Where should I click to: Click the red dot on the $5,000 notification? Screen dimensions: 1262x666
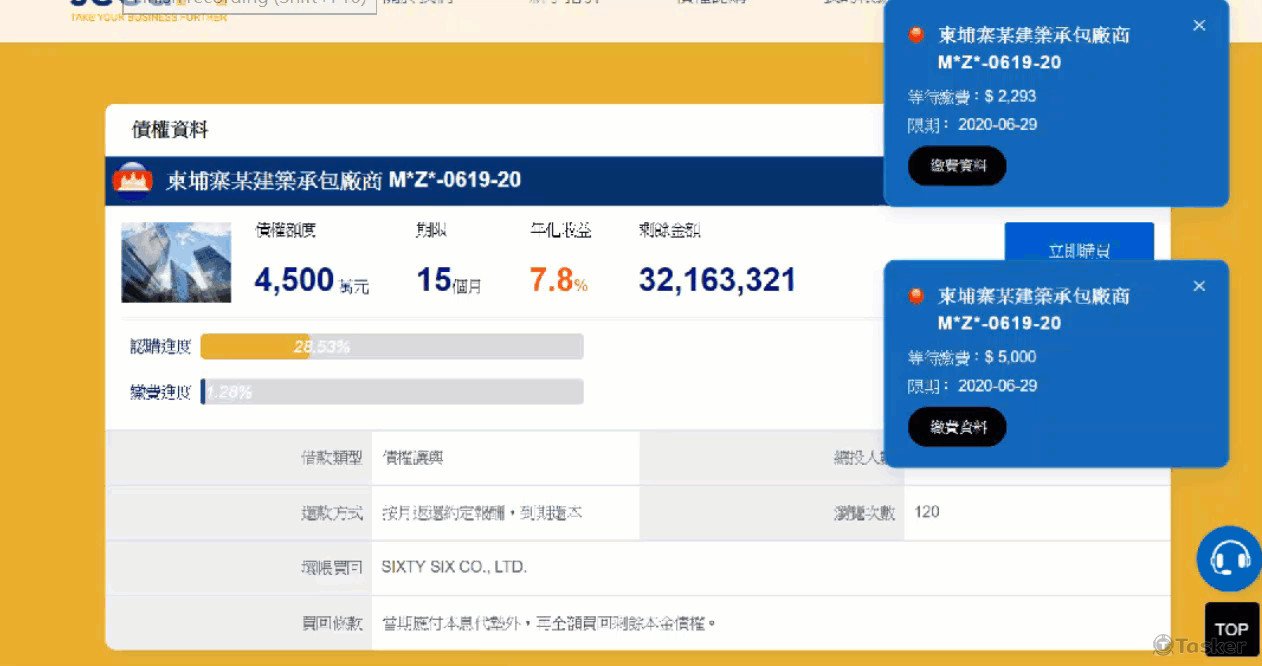916,297
